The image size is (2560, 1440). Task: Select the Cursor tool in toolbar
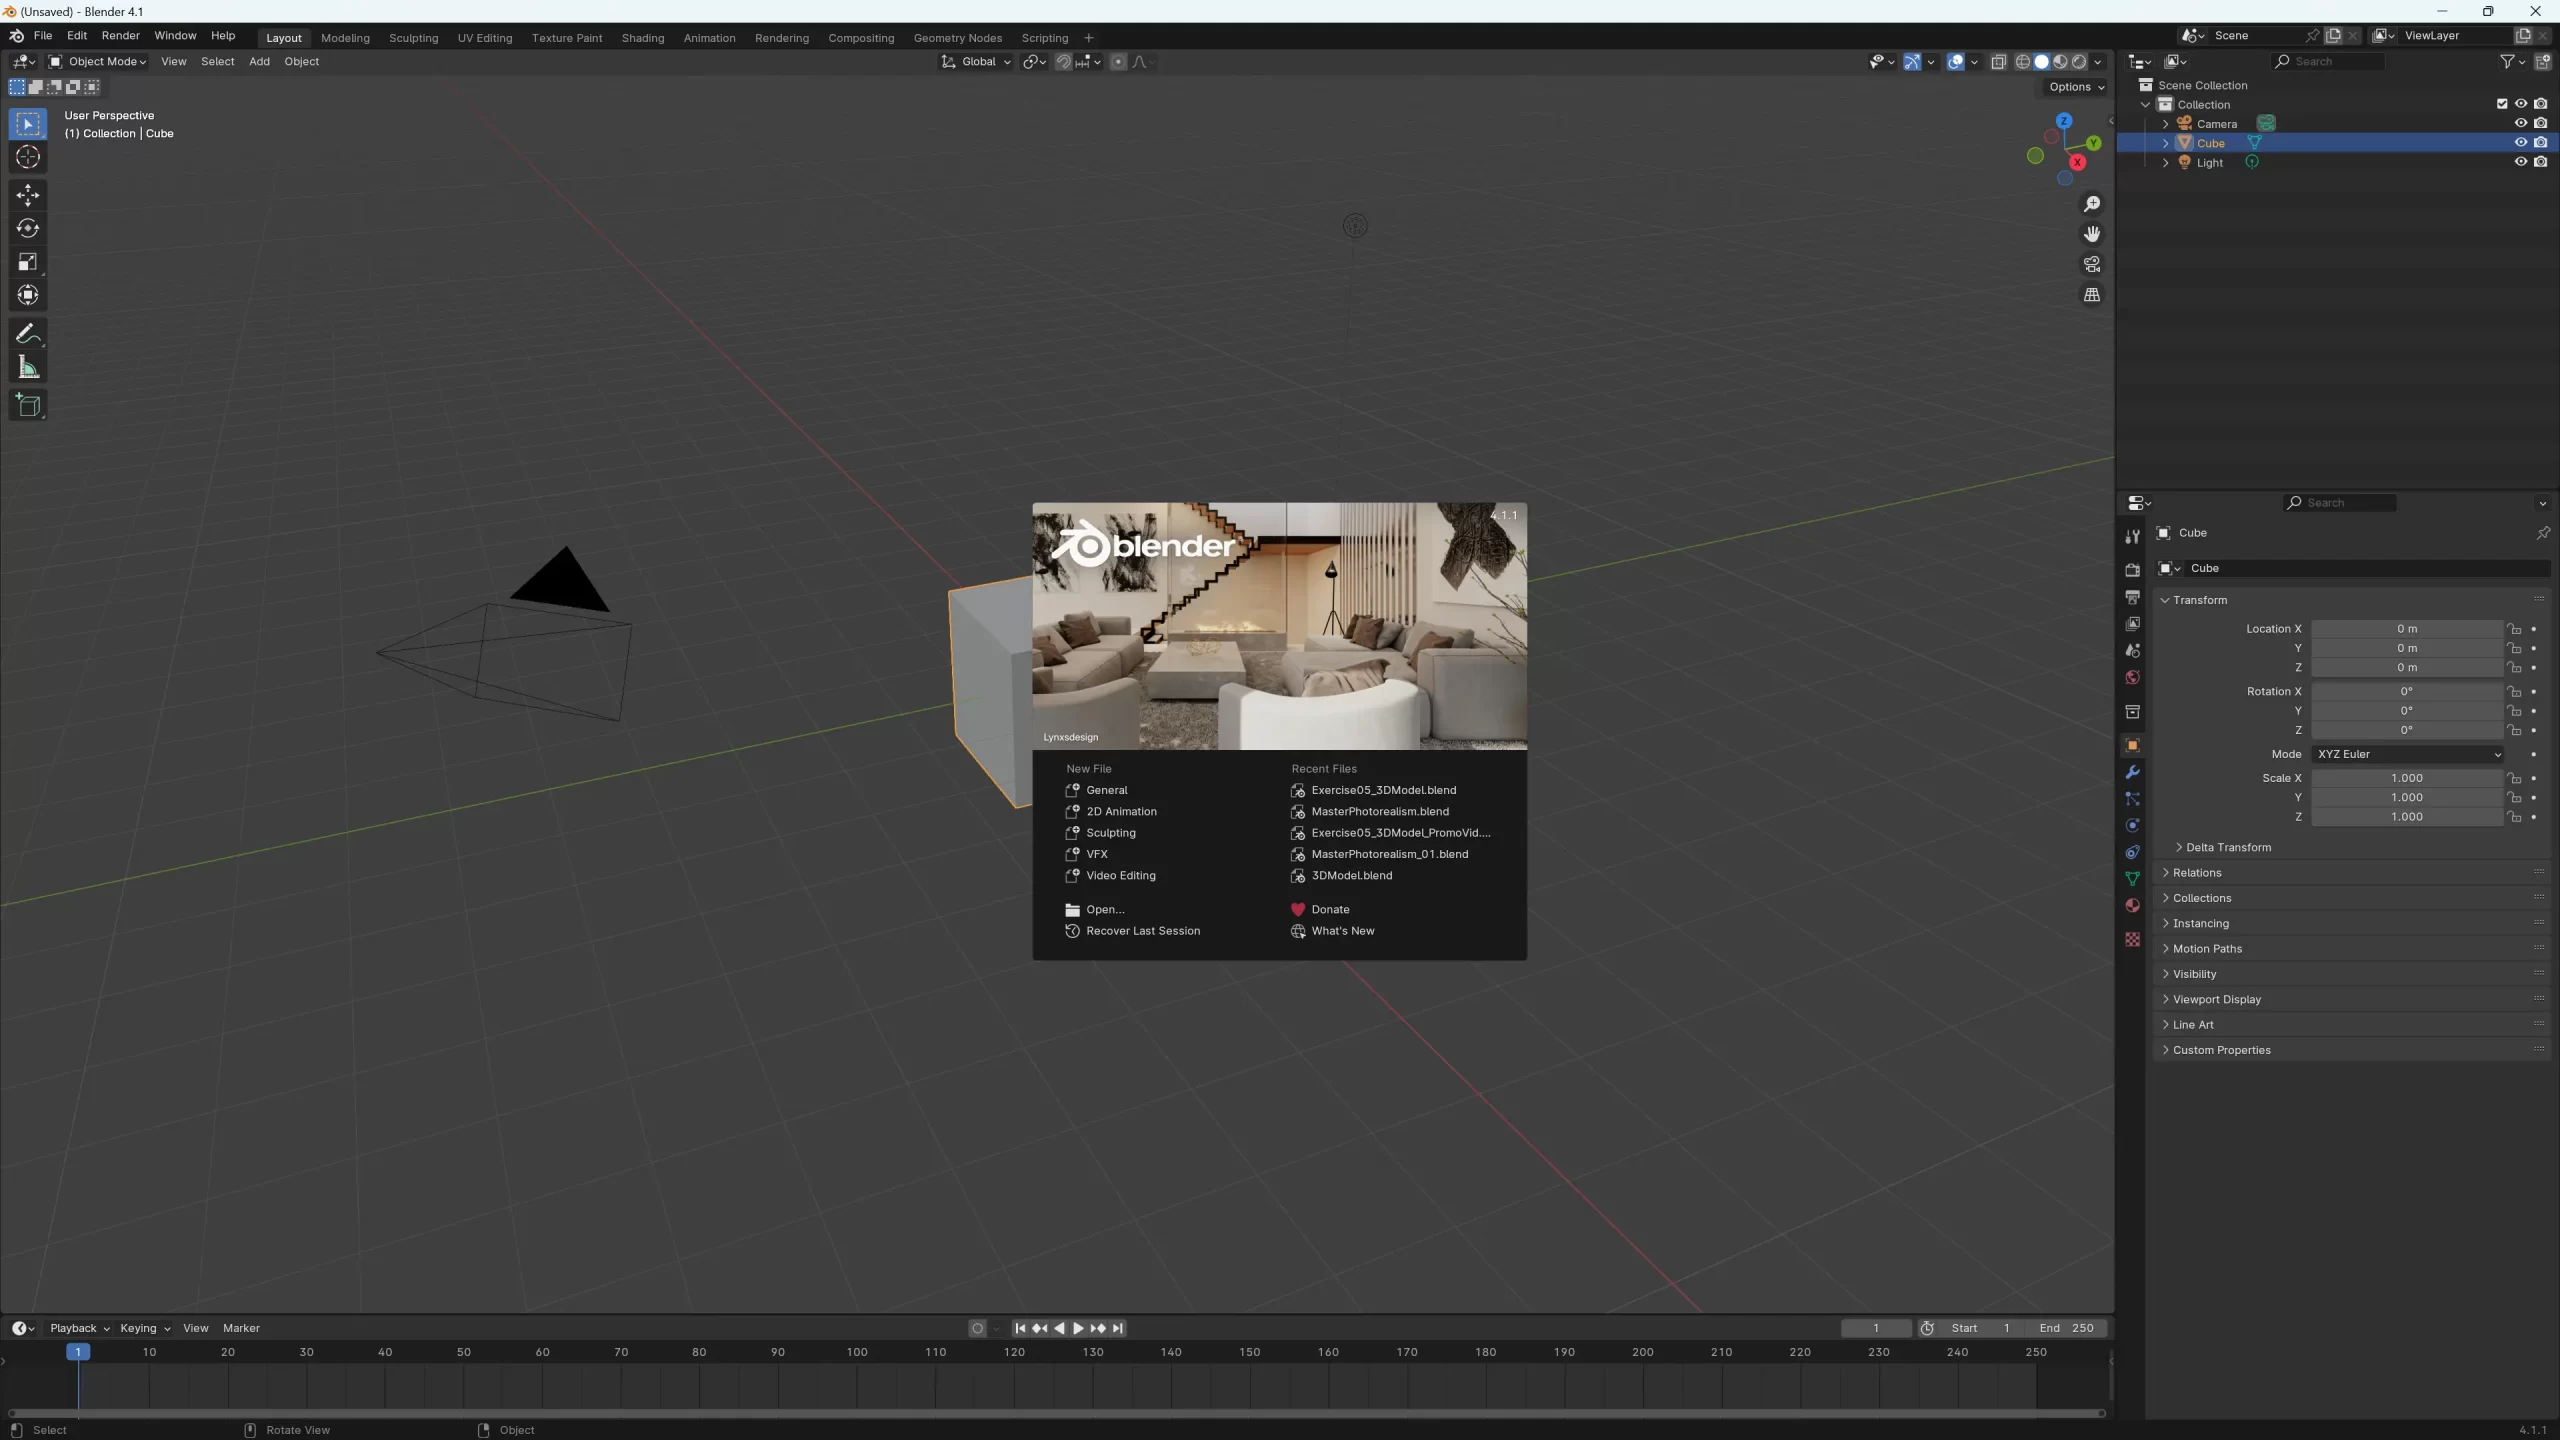[x=28, y=157]
